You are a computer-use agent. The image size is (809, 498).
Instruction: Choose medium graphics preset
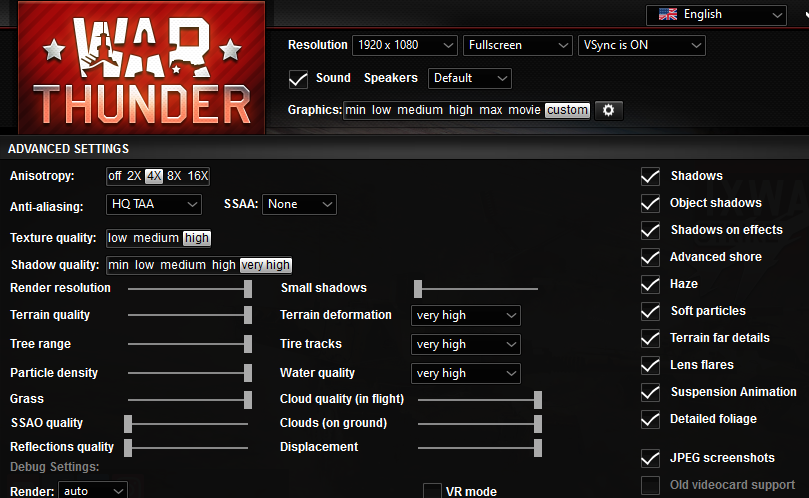pos(420,110)
